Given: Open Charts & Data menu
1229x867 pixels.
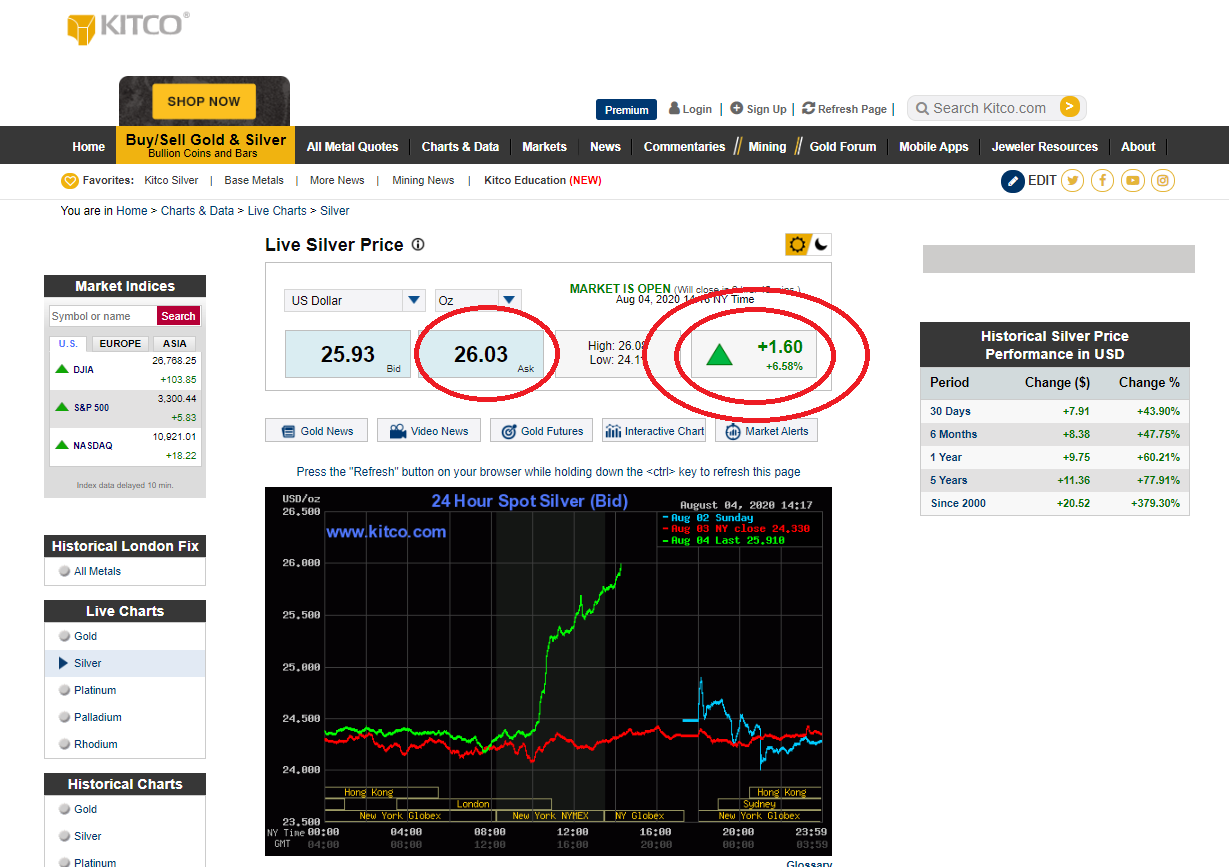Looking at the screenshot, I should 460,146.
